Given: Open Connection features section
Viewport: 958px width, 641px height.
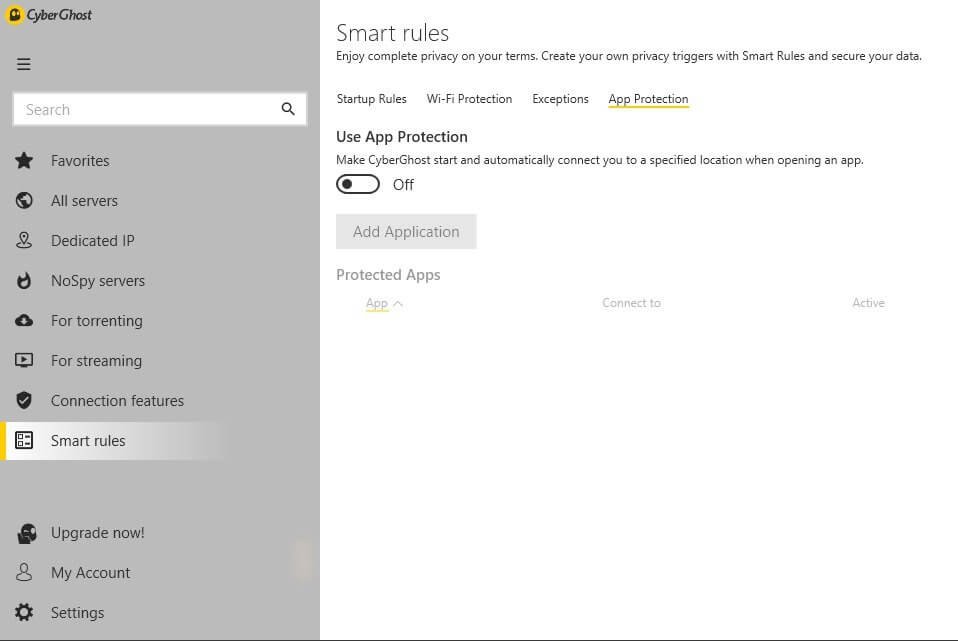Looking at the screenshot, I should [x=117, y=401].
